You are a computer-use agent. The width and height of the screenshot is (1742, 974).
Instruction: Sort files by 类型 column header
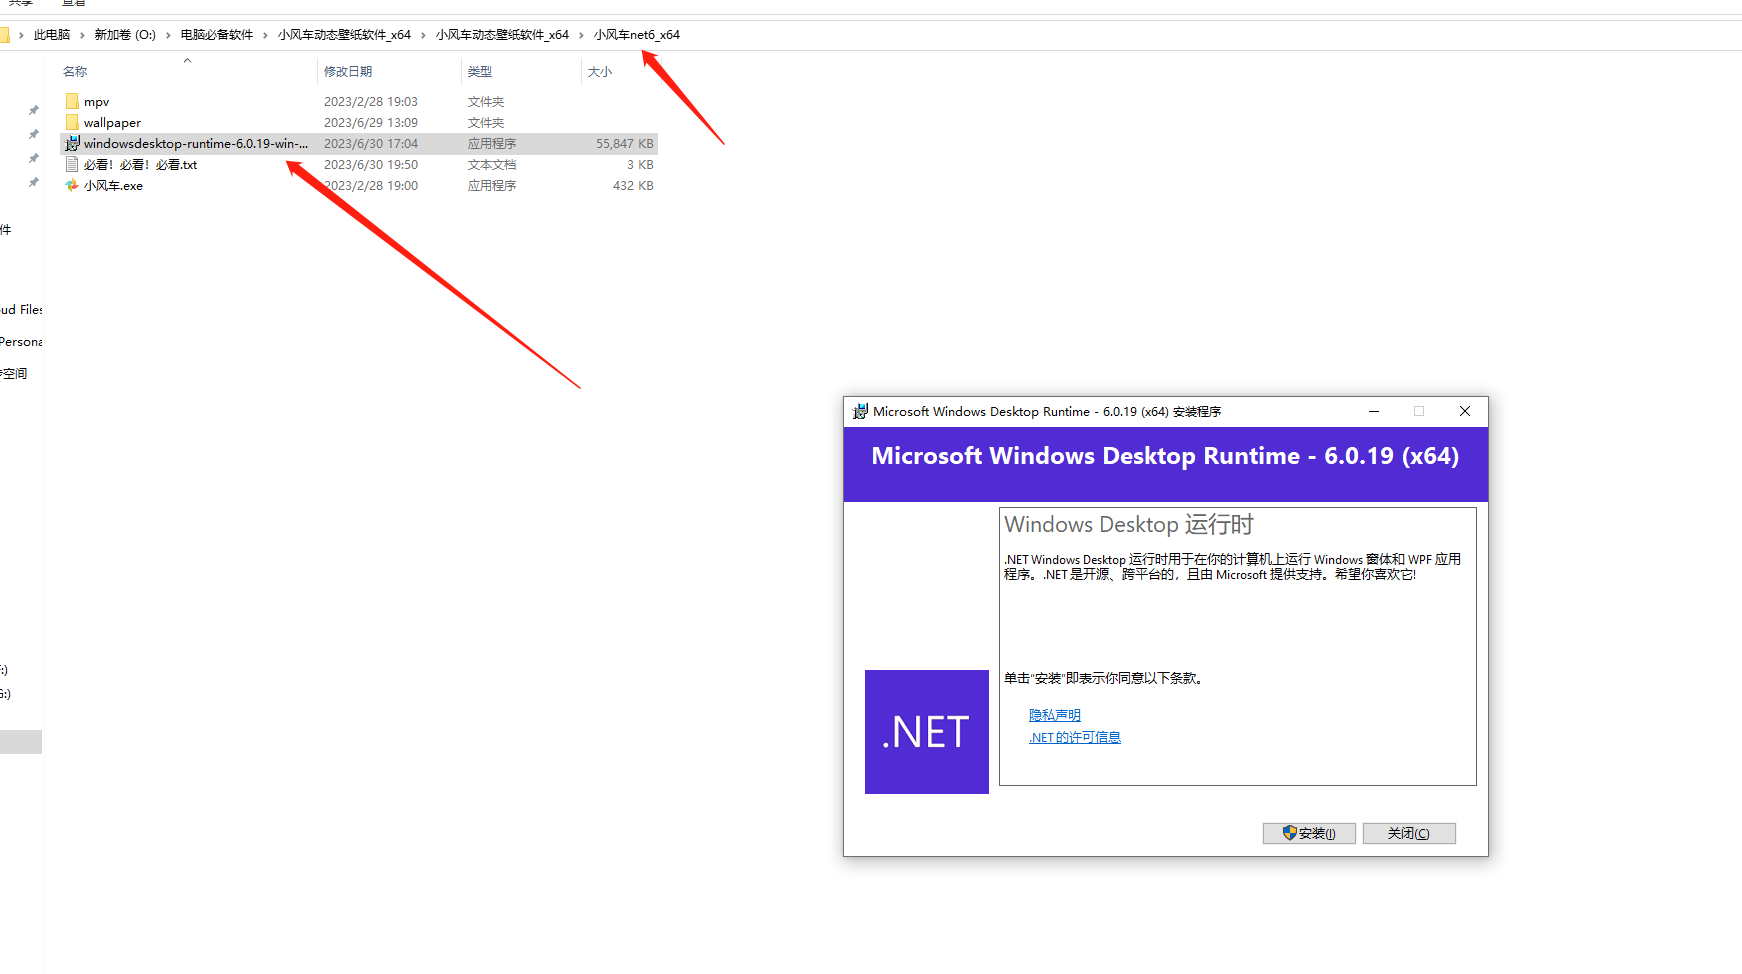480,72
